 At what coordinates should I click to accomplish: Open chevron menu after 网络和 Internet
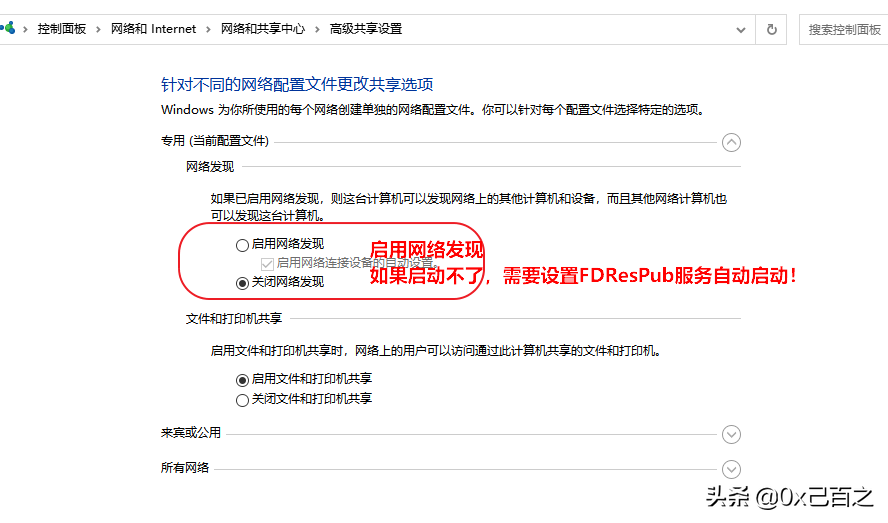(x=208, y=29)
